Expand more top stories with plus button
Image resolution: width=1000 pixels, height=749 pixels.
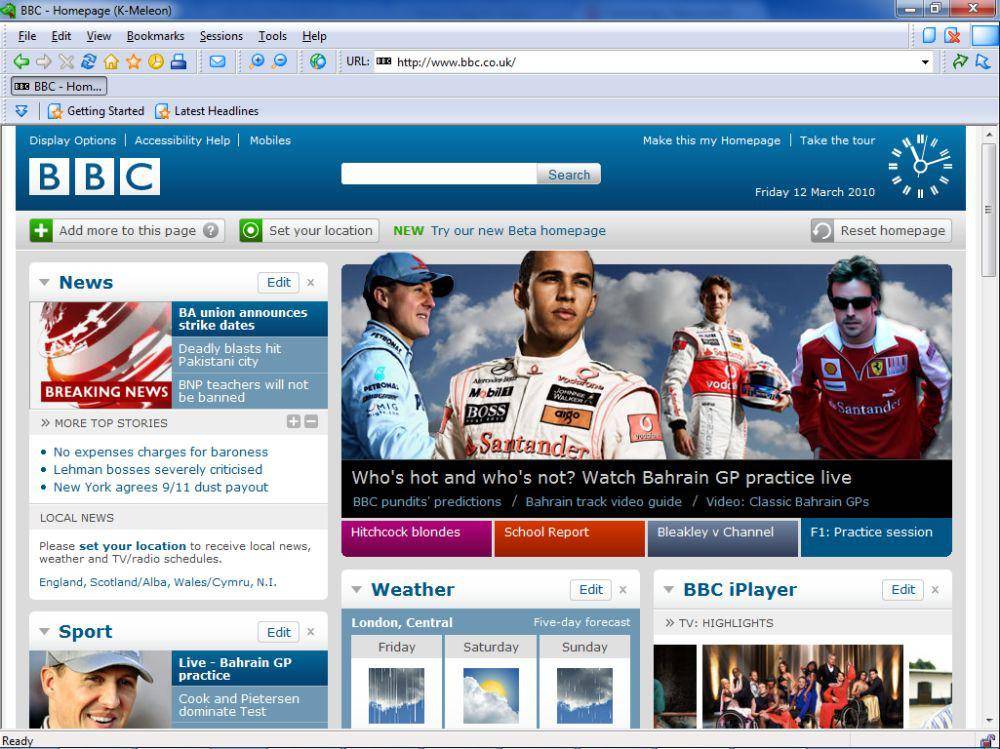pos(293,422)
